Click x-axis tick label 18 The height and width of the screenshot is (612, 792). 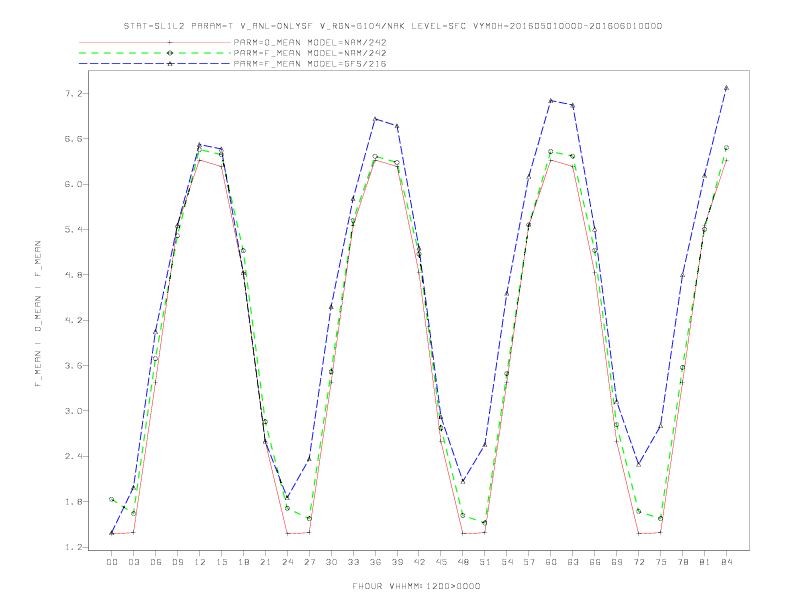(243, 562)
